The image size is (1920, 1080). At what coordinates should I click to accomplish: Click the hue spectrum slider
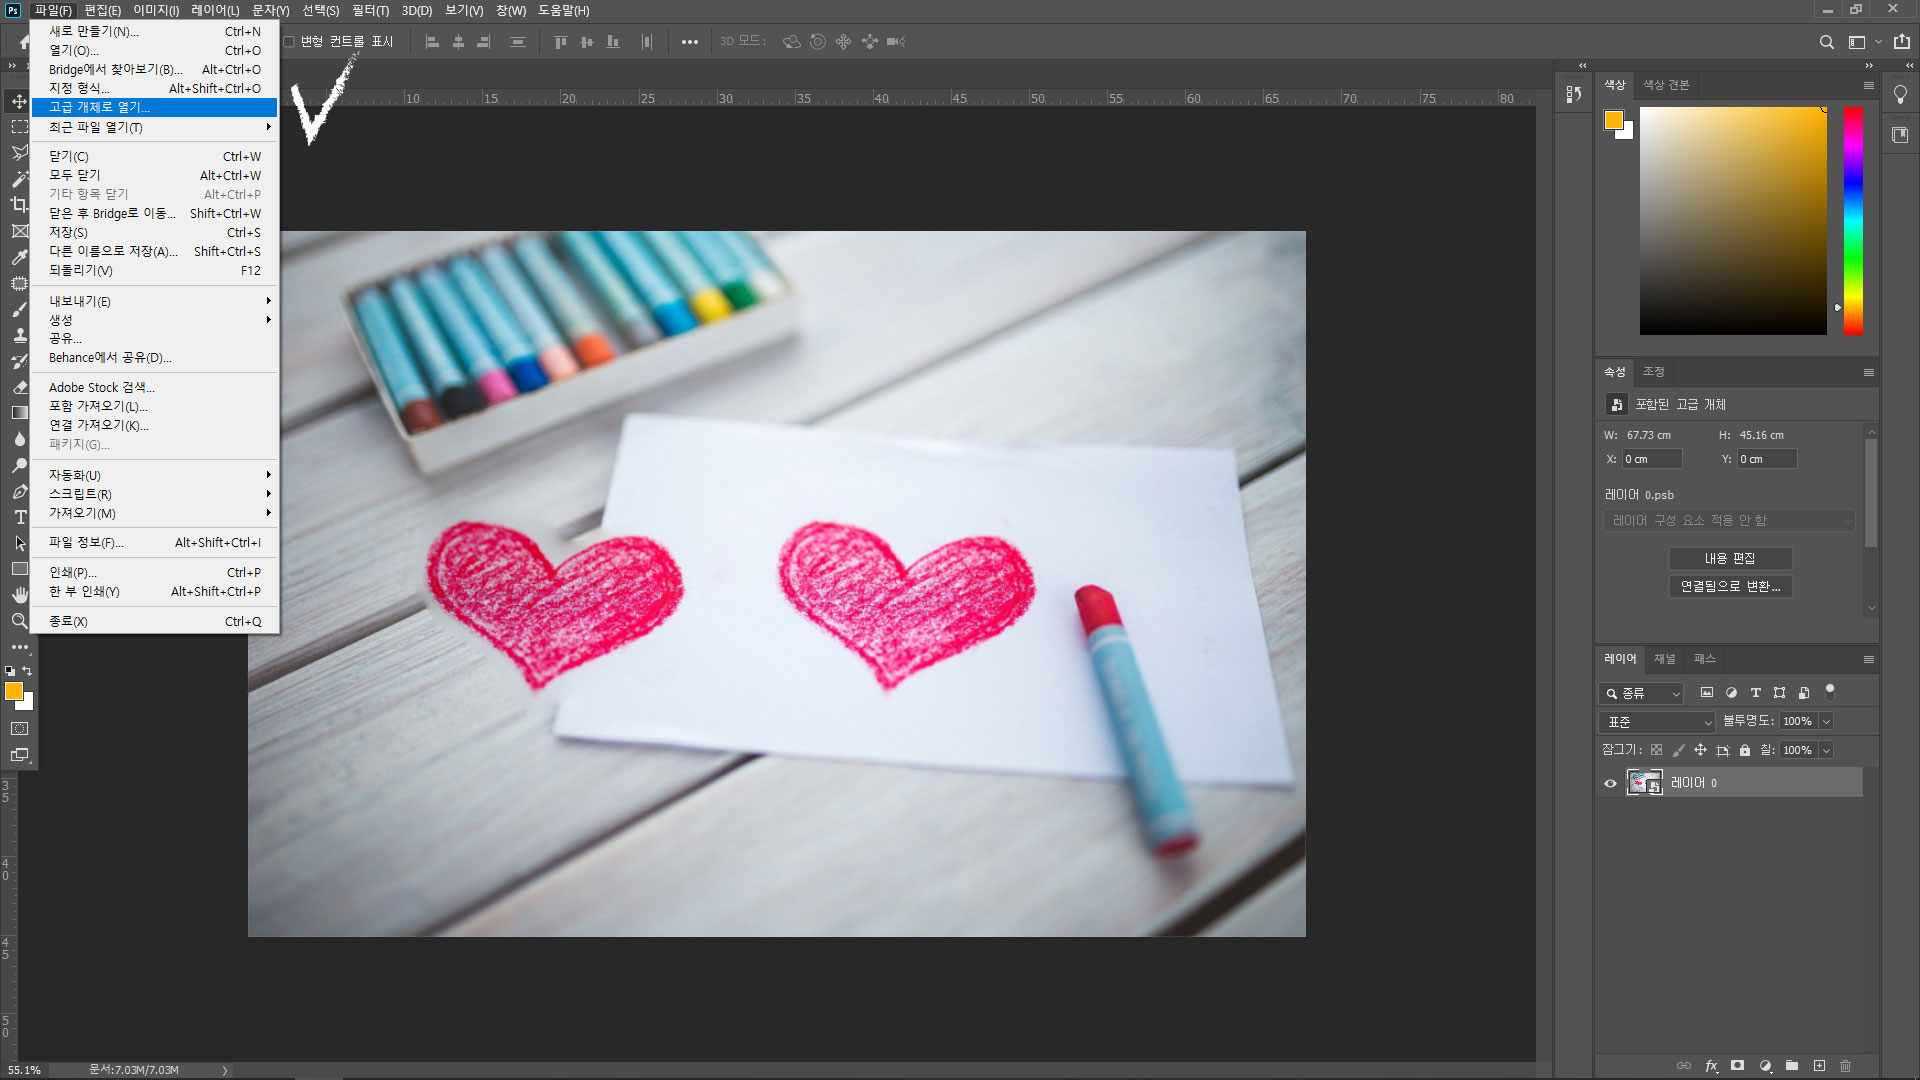(x=1853, y=221)
